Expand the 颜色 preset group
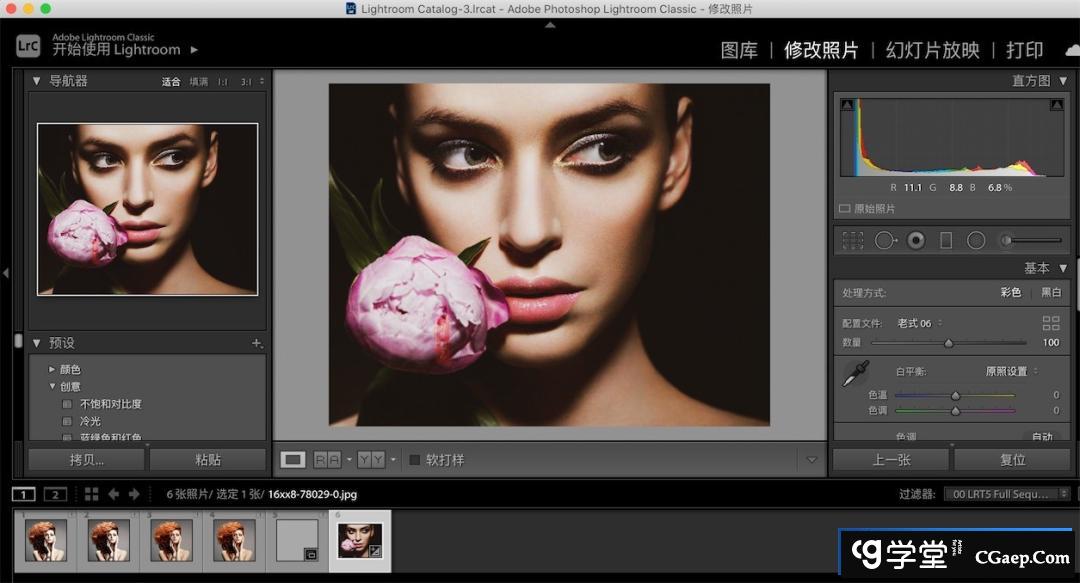This screenshot has width=1080, height=583. 52,369
